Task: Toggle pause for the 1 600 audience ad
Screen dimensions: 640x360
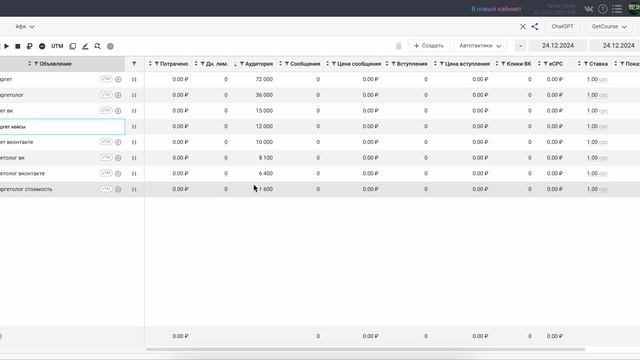Action: [134, 189]
